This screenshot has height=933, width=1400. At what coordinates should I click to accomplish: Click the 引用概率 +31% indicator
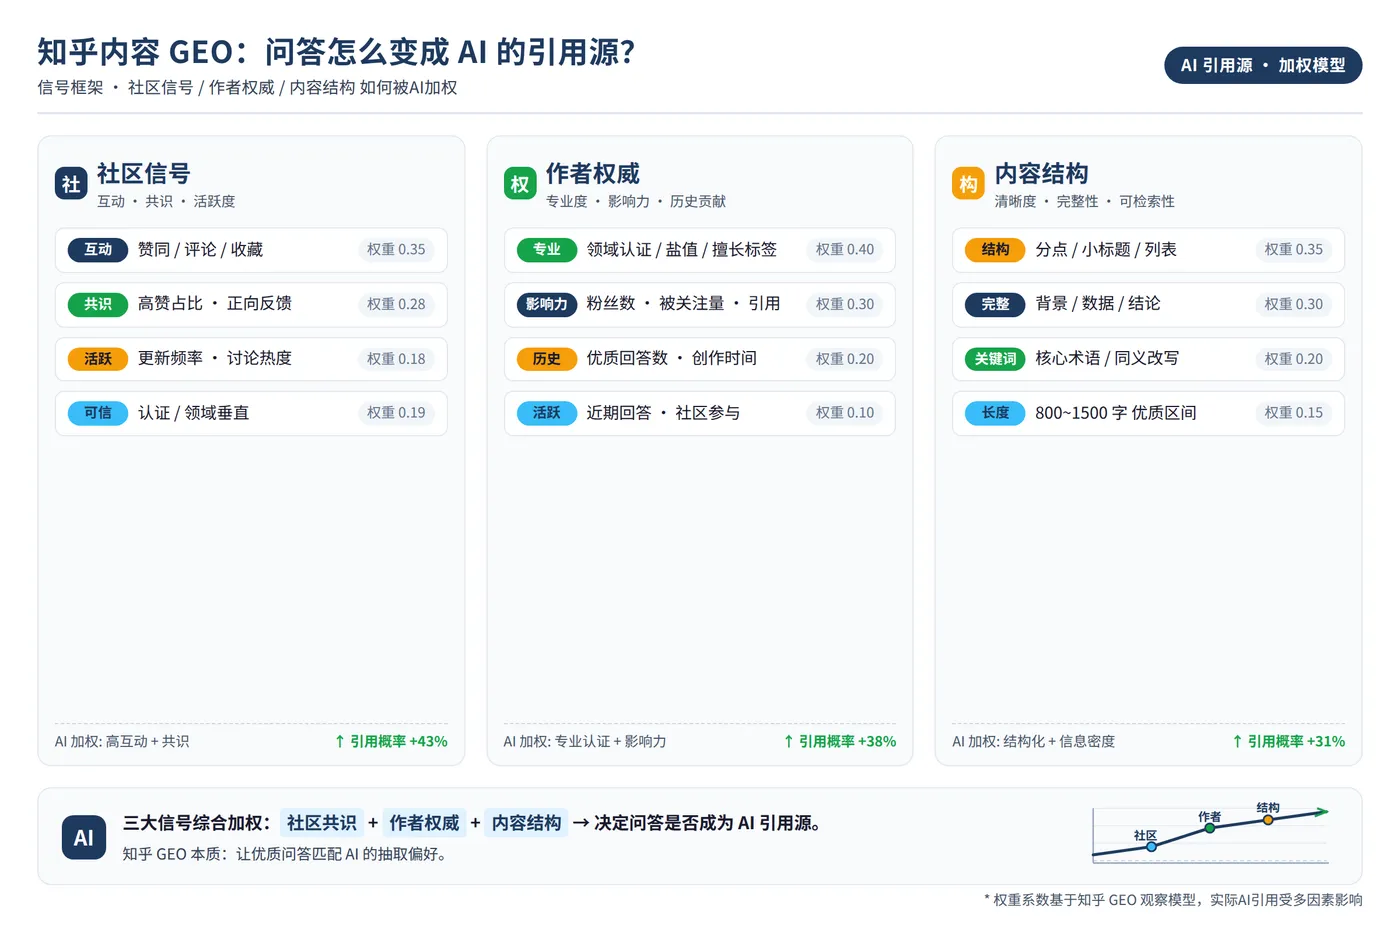point(1288,741)
